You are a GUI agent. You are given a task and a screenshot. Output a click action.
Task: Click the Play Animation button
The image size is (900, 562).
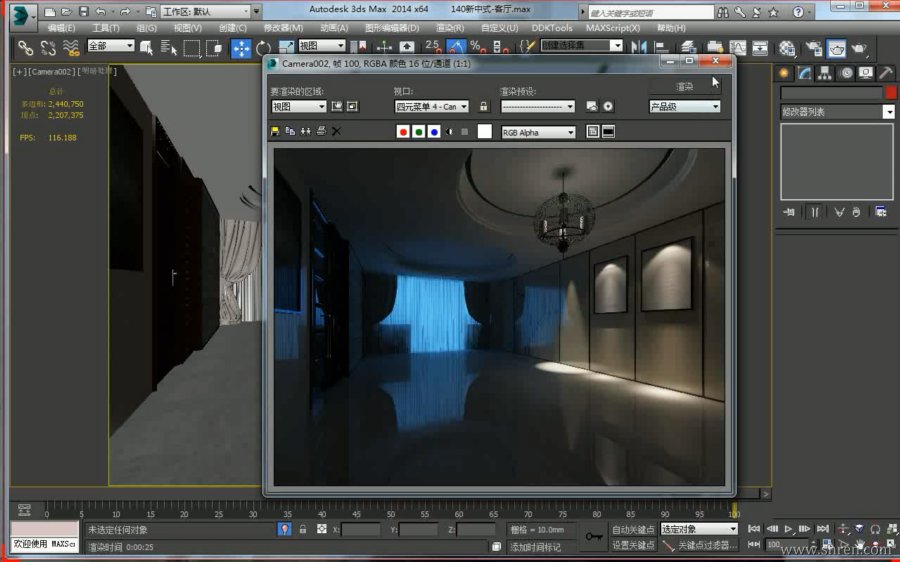click(789, 529)
